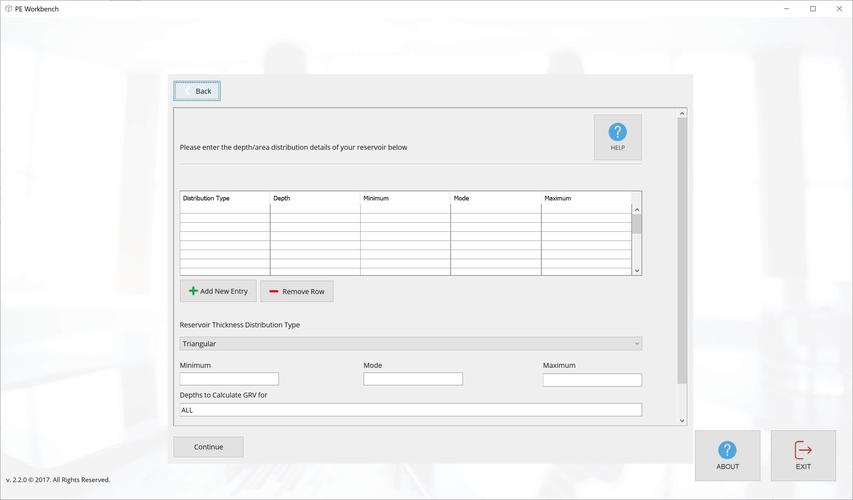Click the table's scroll up arrow

coord(637,209)
